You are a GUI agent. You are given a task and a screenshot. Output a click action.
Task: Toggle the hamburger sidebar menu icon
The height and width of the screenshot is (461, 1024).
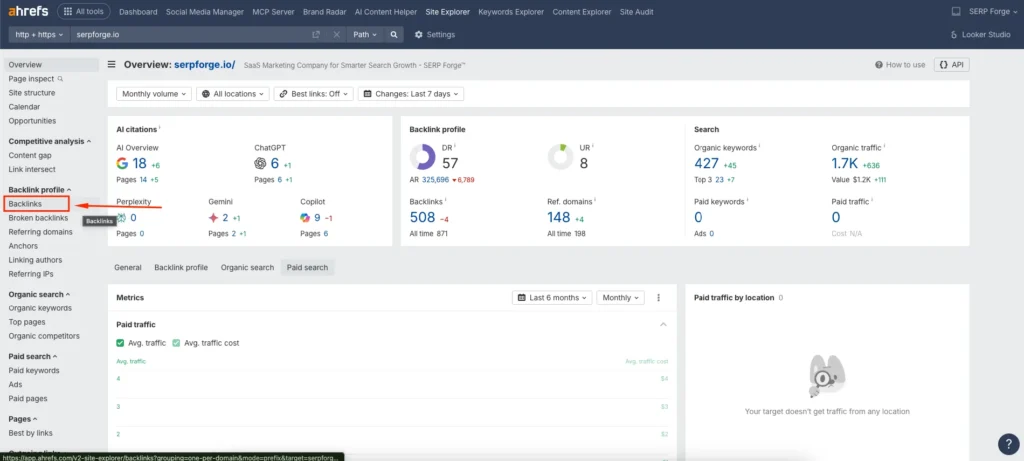113,65
